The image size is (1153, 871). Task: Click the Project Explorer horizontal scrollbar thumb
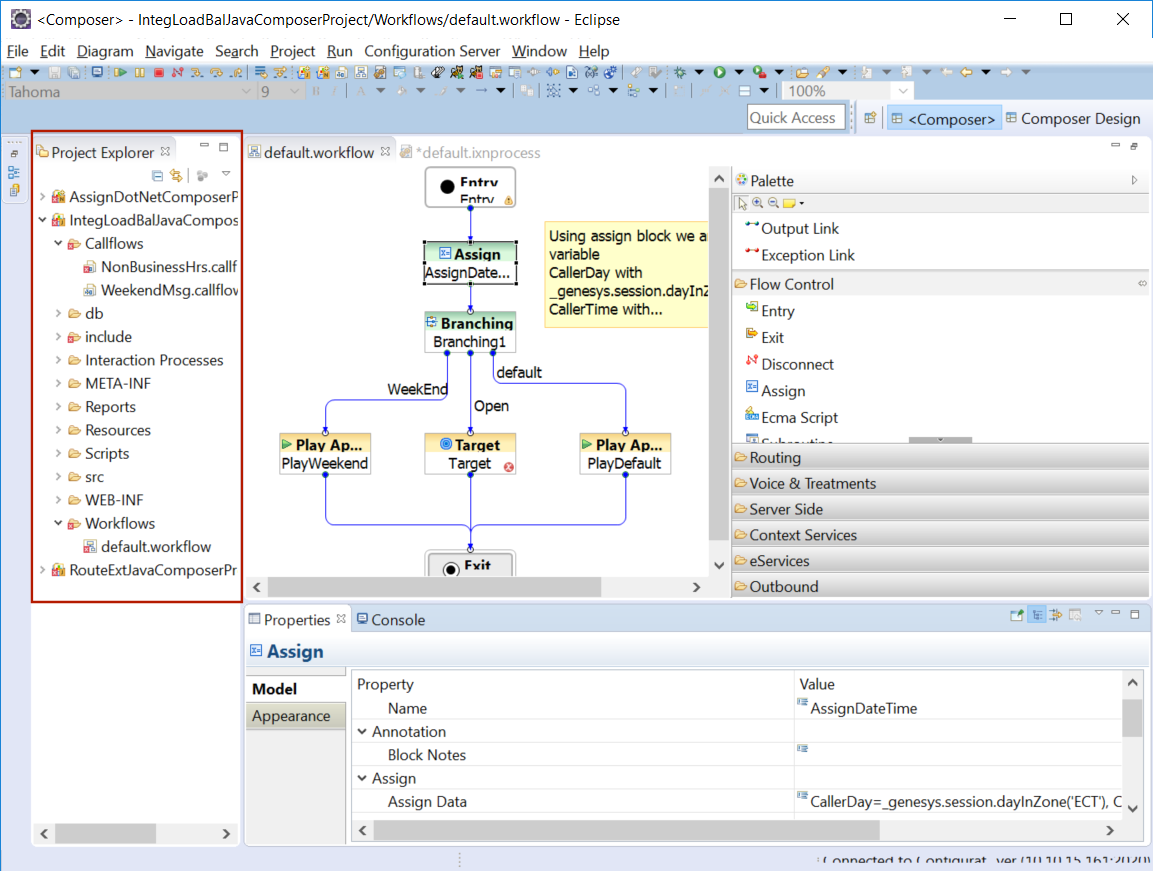(105, 833)
